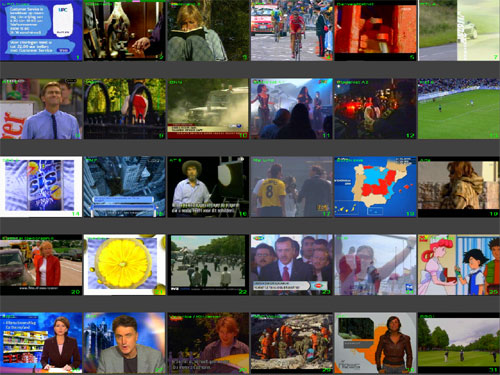Select the lemon slice graphic channel 21
500x375 pixels.
[x=125, y=265]
